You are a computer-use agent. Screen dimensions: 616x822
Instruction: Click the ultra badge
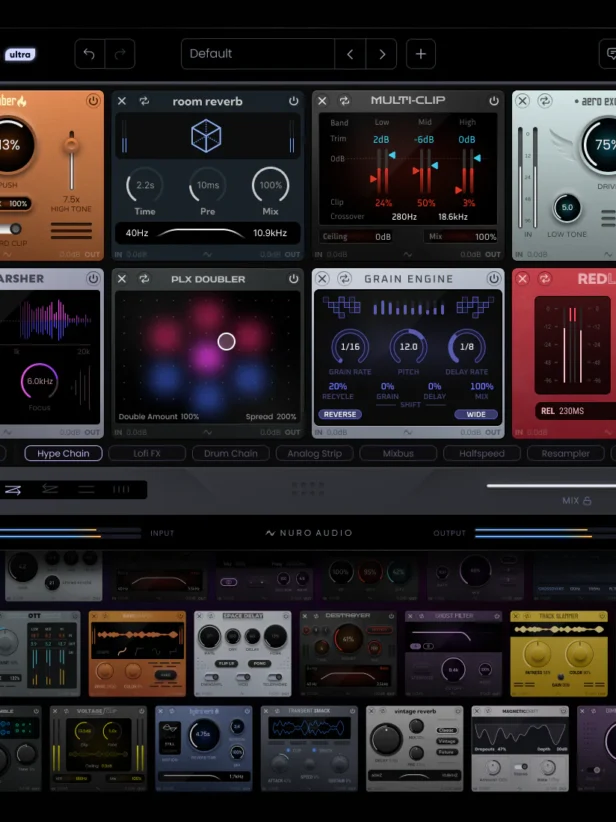click(x=20, y=55)
